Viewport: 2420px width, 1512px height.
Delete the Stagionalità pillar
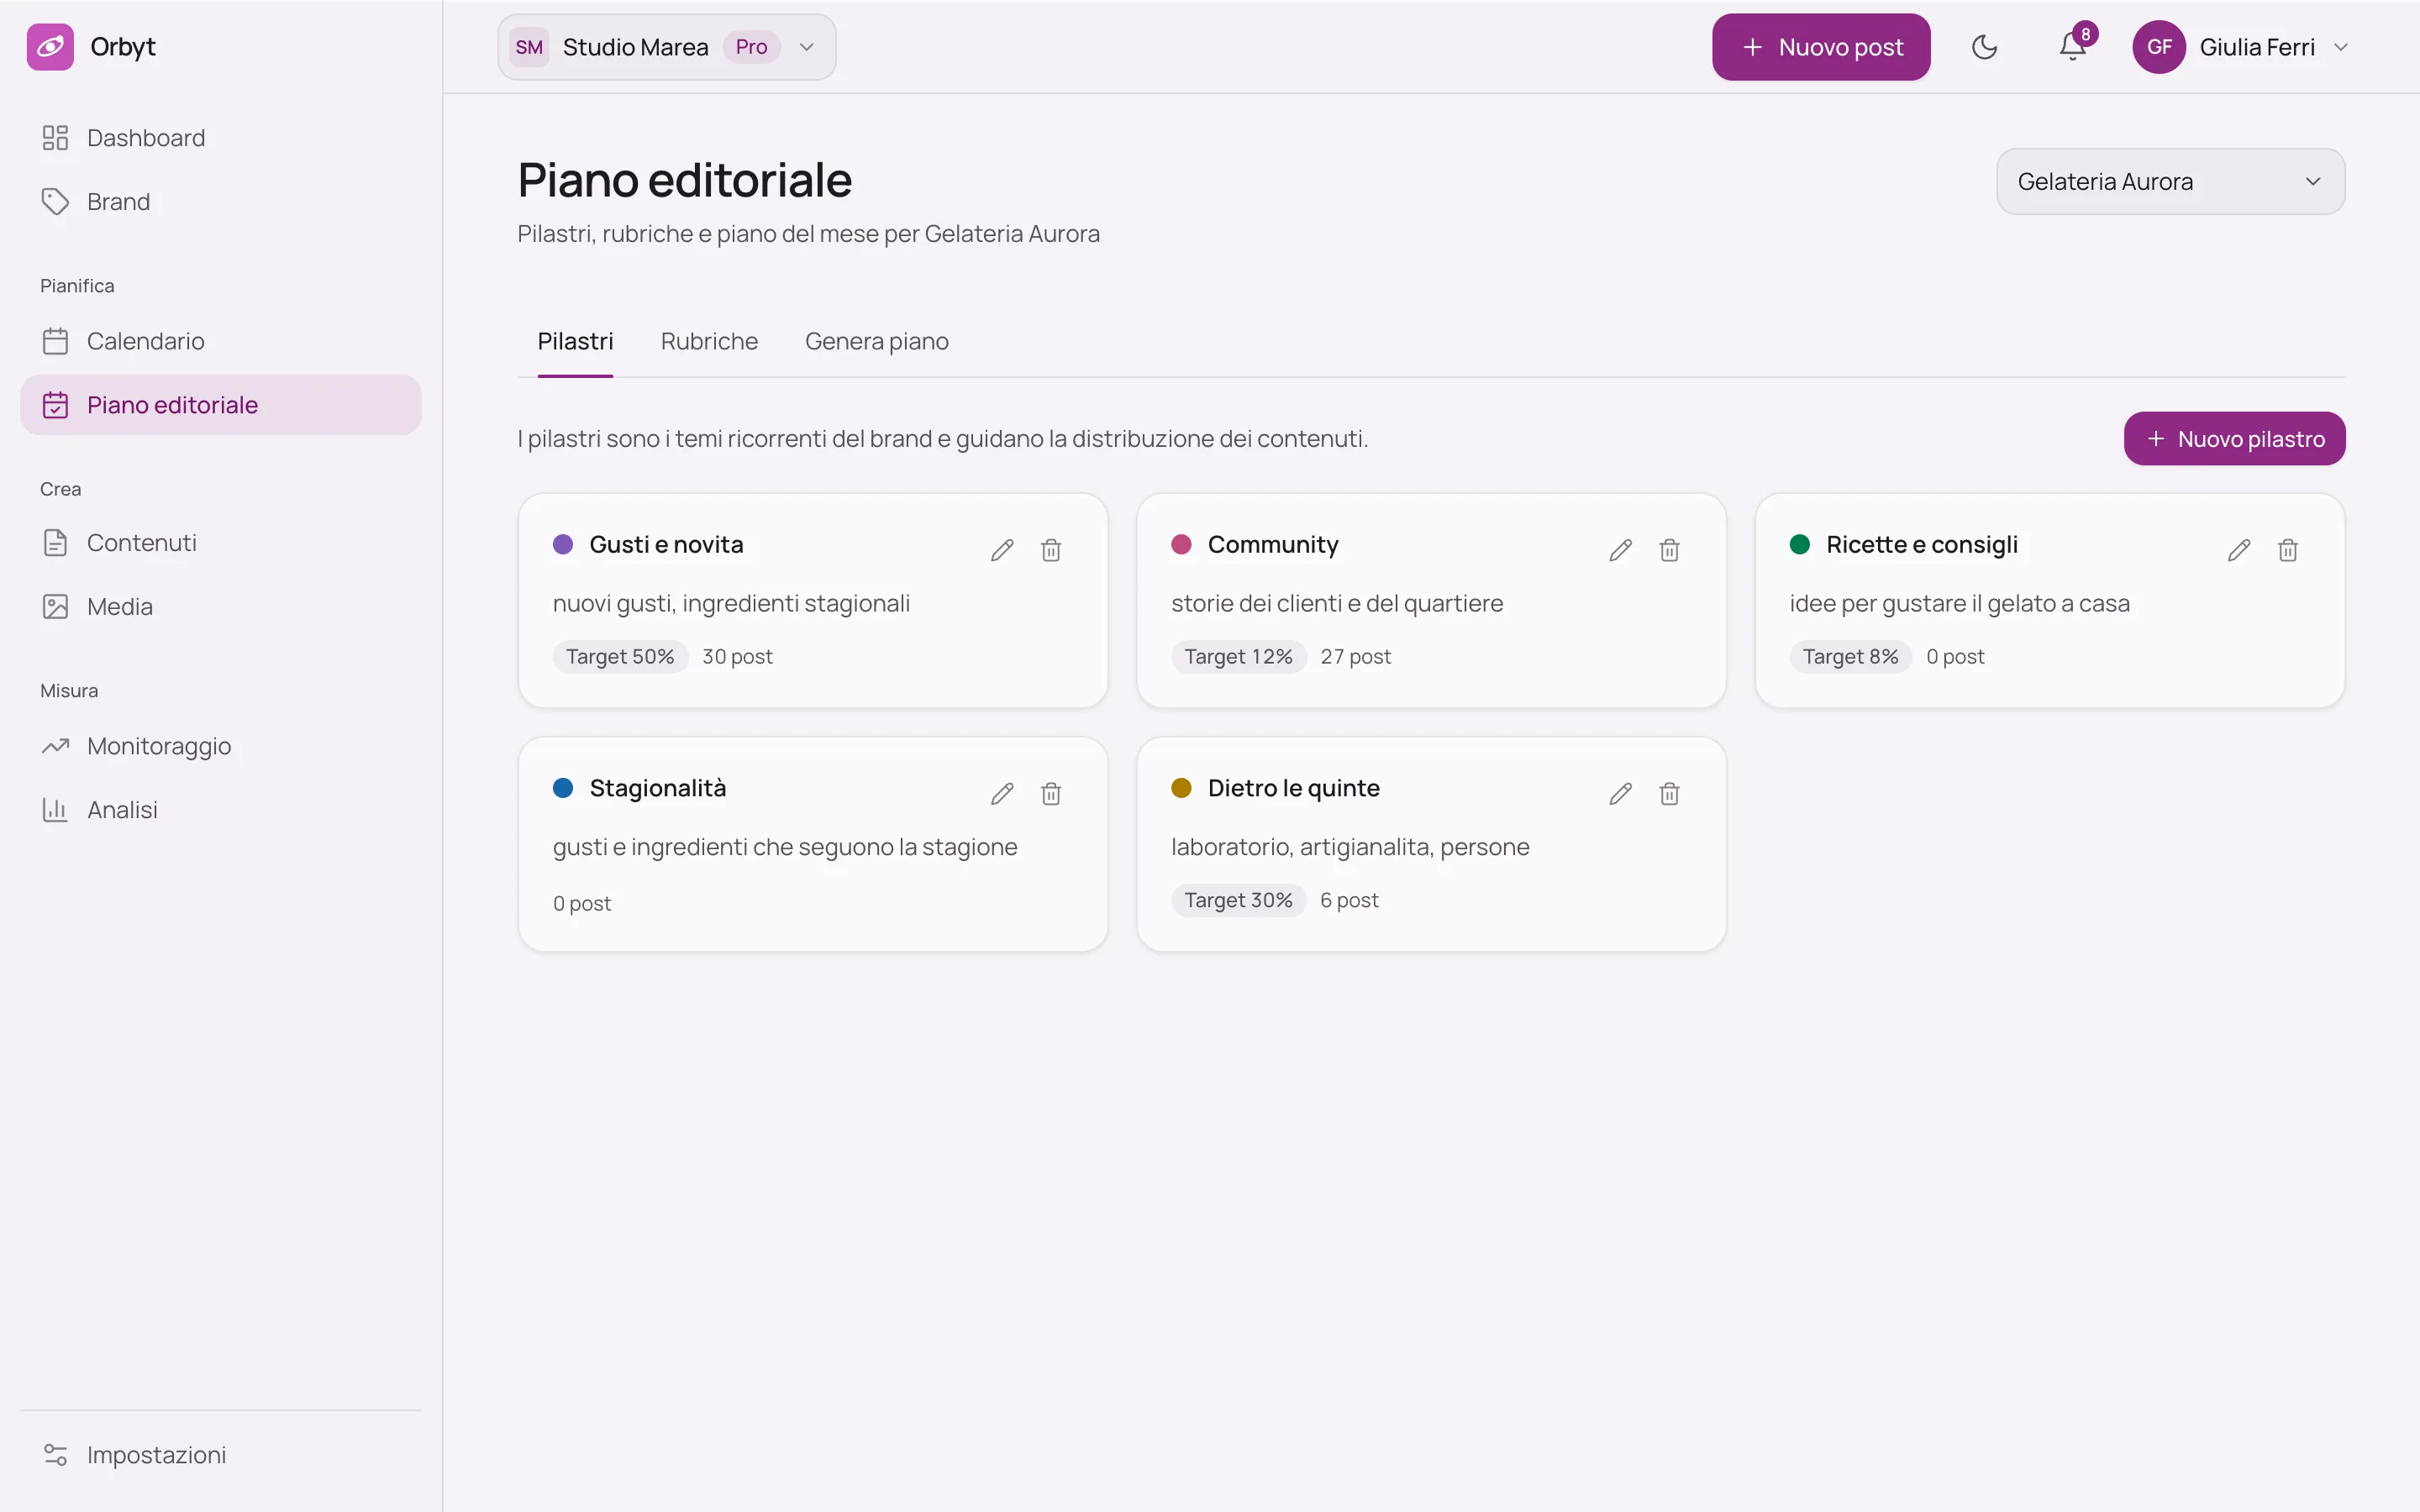[x=1051, y=794]
